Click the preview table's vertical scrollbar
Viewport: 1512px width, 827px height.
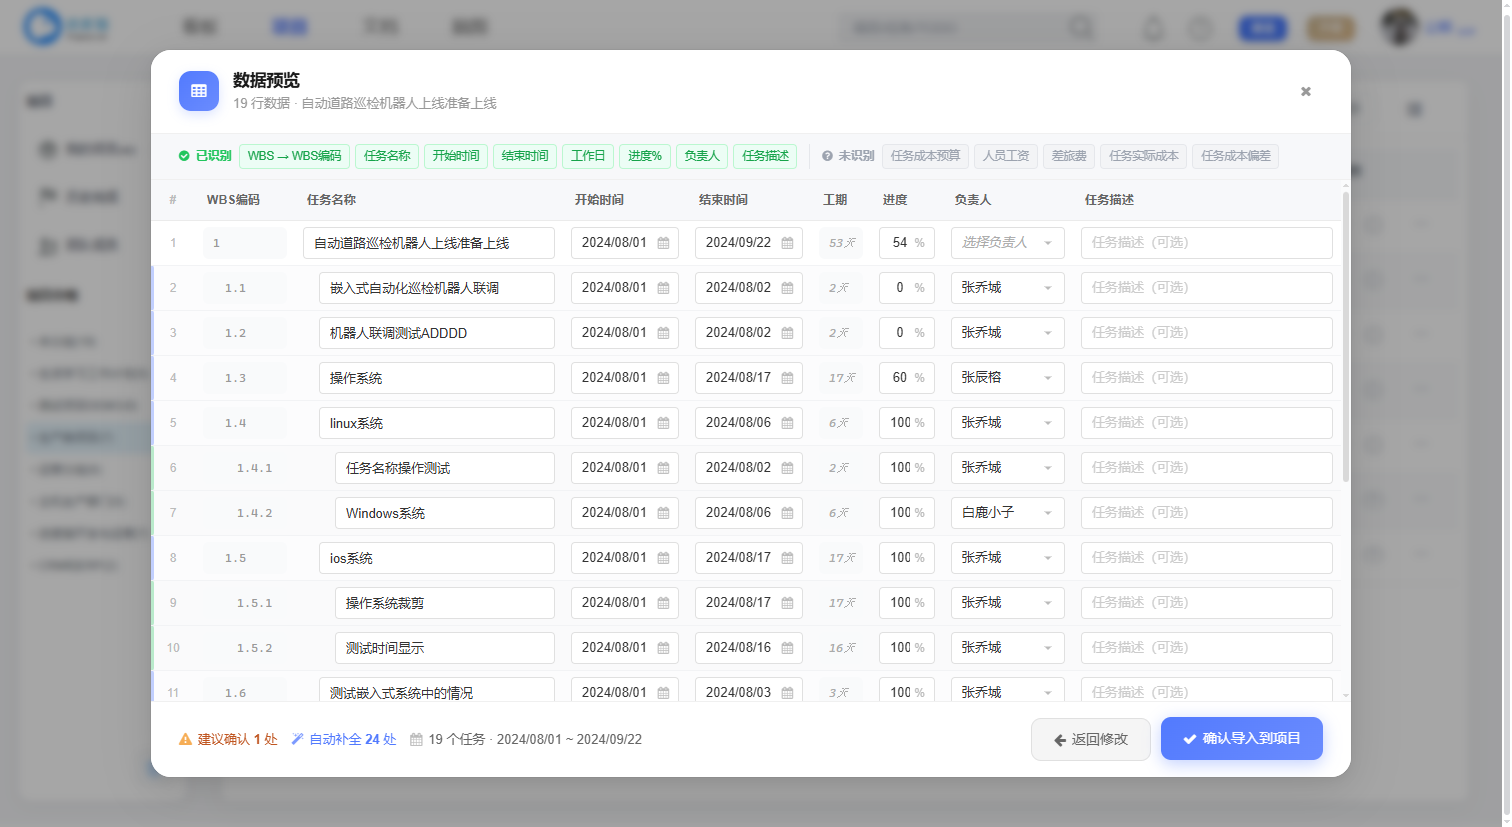click(1345, 335)
